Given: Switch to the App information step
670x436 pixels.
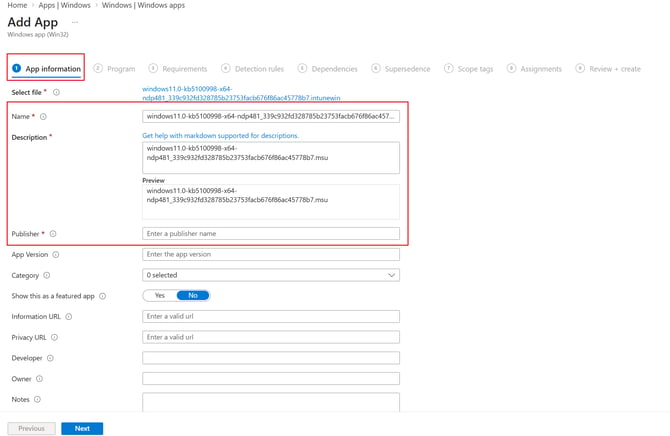Looking at the screenshot, I should pyautogui.click(x=47, y=68).
